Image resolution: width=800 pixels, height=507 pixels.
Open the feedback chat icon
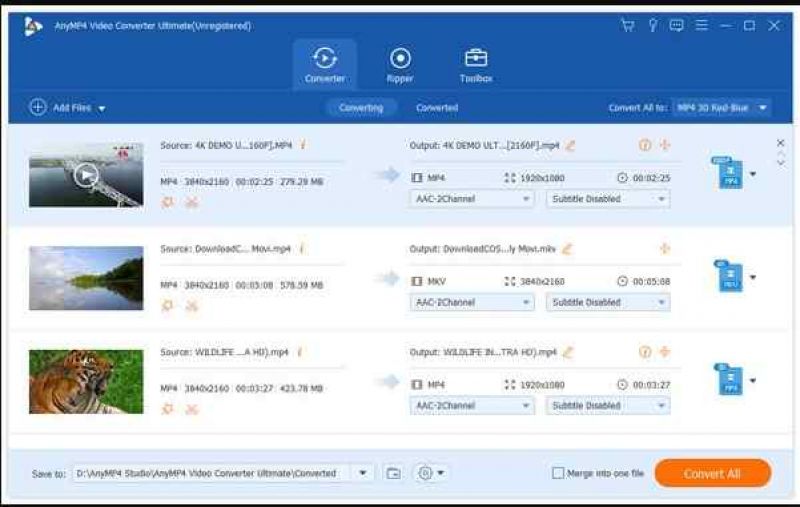(x=677, y=25)
